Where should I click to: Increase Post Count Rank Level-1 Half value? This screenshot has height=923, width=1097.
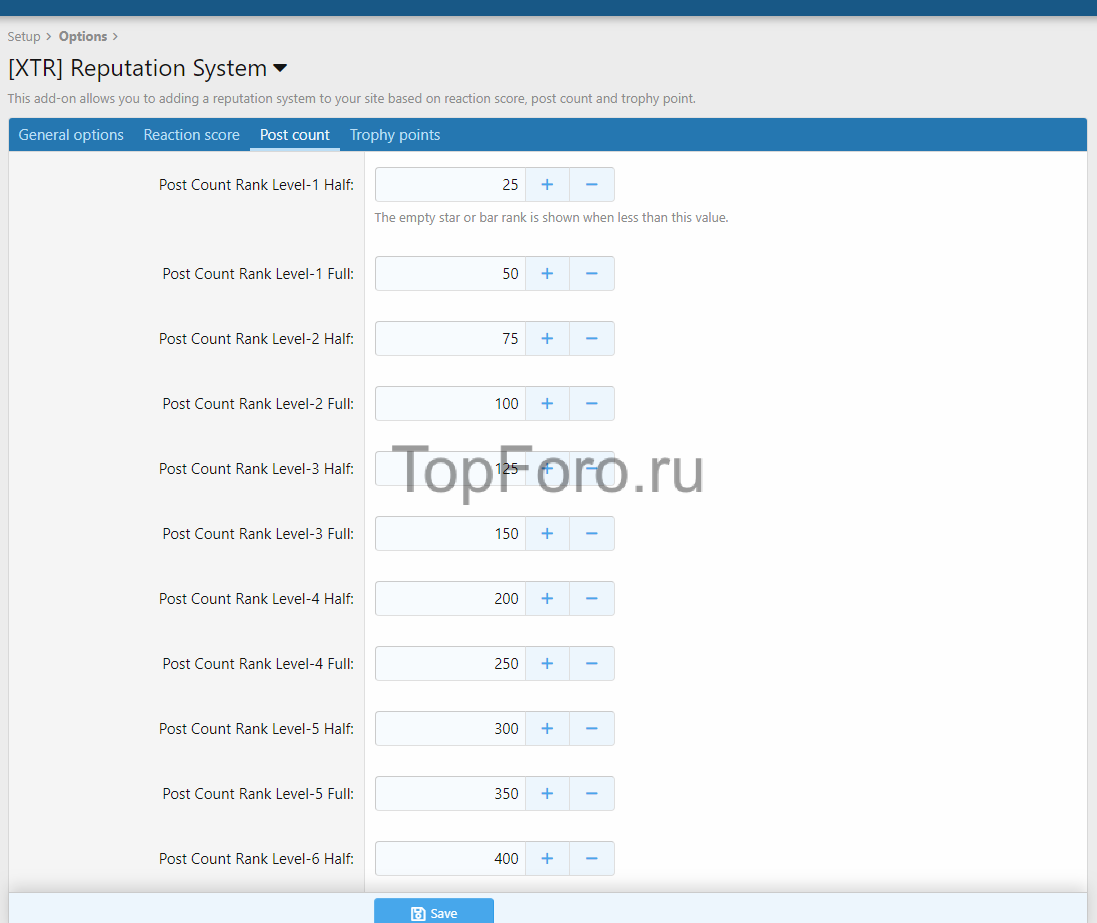click(x=547, y=185)
